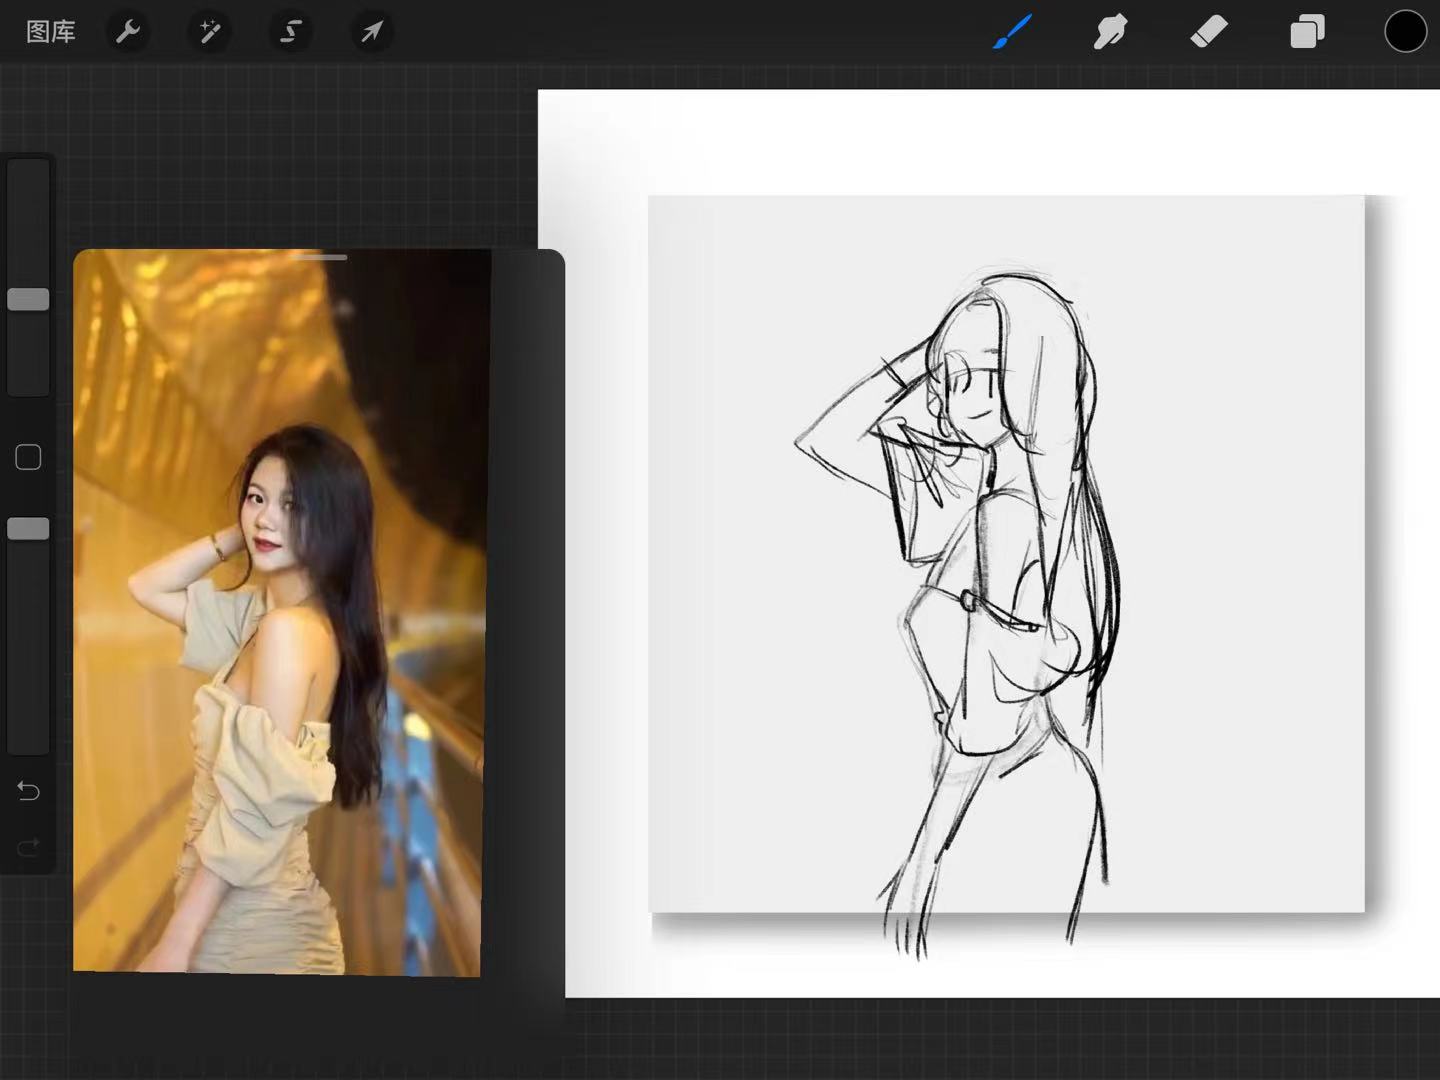This screenshot has height=1080, width=1440.
Task: Click the brush opacity slider handle
Action: 28,529
